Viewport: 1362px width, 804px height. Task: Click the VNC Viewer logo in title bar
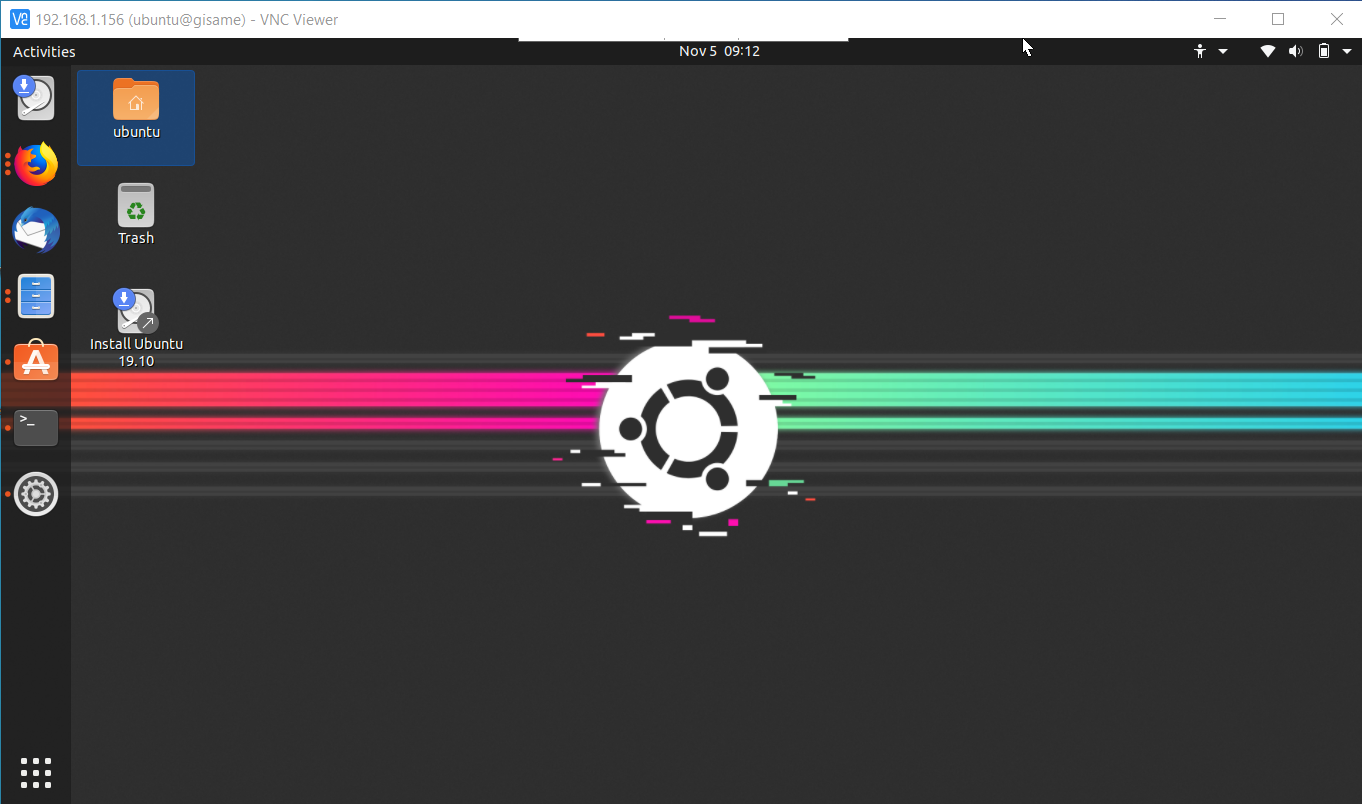19,19
